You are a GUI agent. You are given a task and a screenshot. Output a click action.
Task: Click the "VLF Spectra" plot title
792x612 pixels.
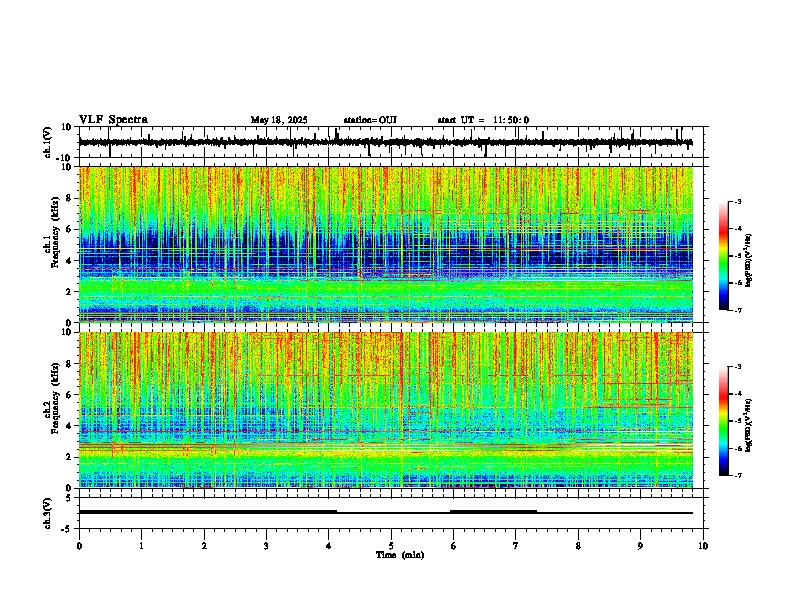(x=113, y=120)
